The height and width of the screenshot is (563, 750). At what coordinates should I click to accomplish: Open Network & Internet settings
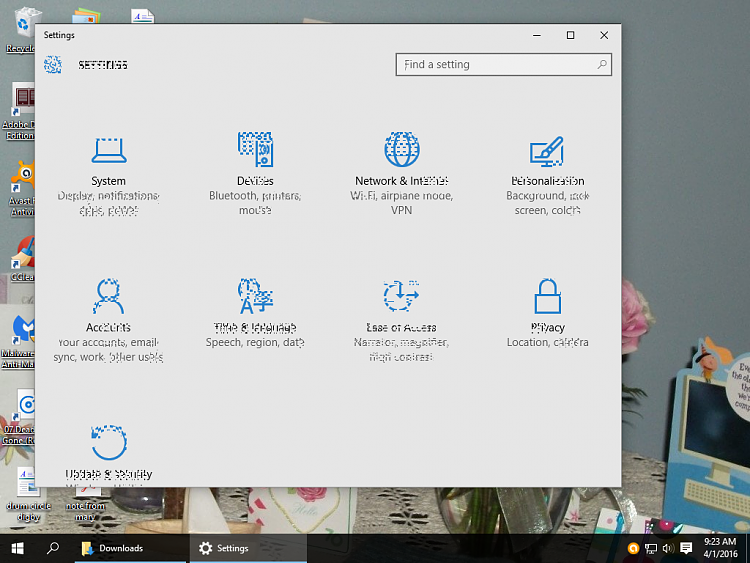pos(401,165)
